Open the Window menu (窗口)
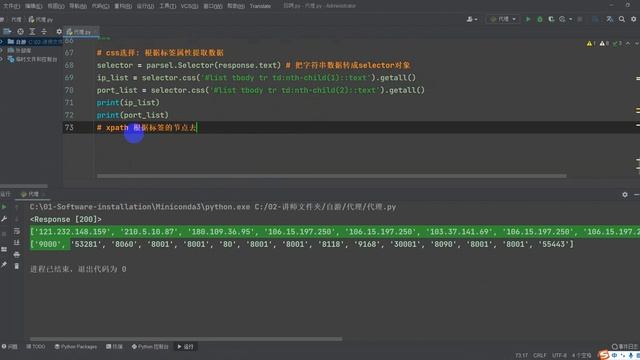640x360 pixels. tap(213, 6)
